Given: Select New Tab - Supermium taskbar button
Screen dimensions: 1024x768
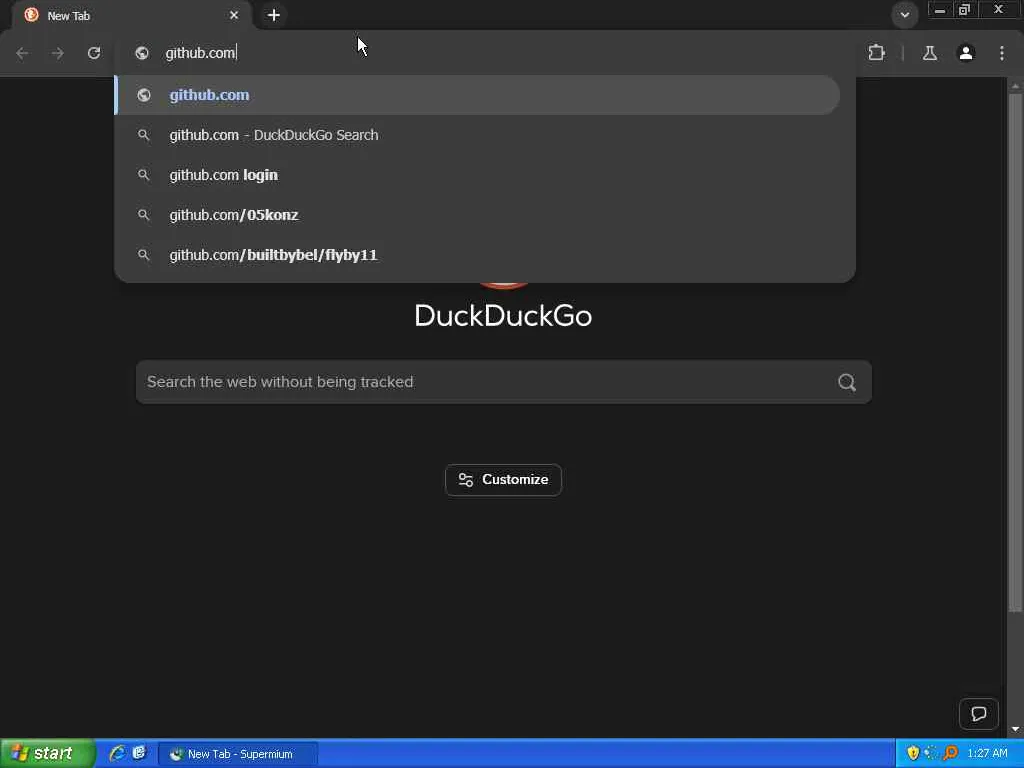Looking at the screenshot, I should point(238,754).
